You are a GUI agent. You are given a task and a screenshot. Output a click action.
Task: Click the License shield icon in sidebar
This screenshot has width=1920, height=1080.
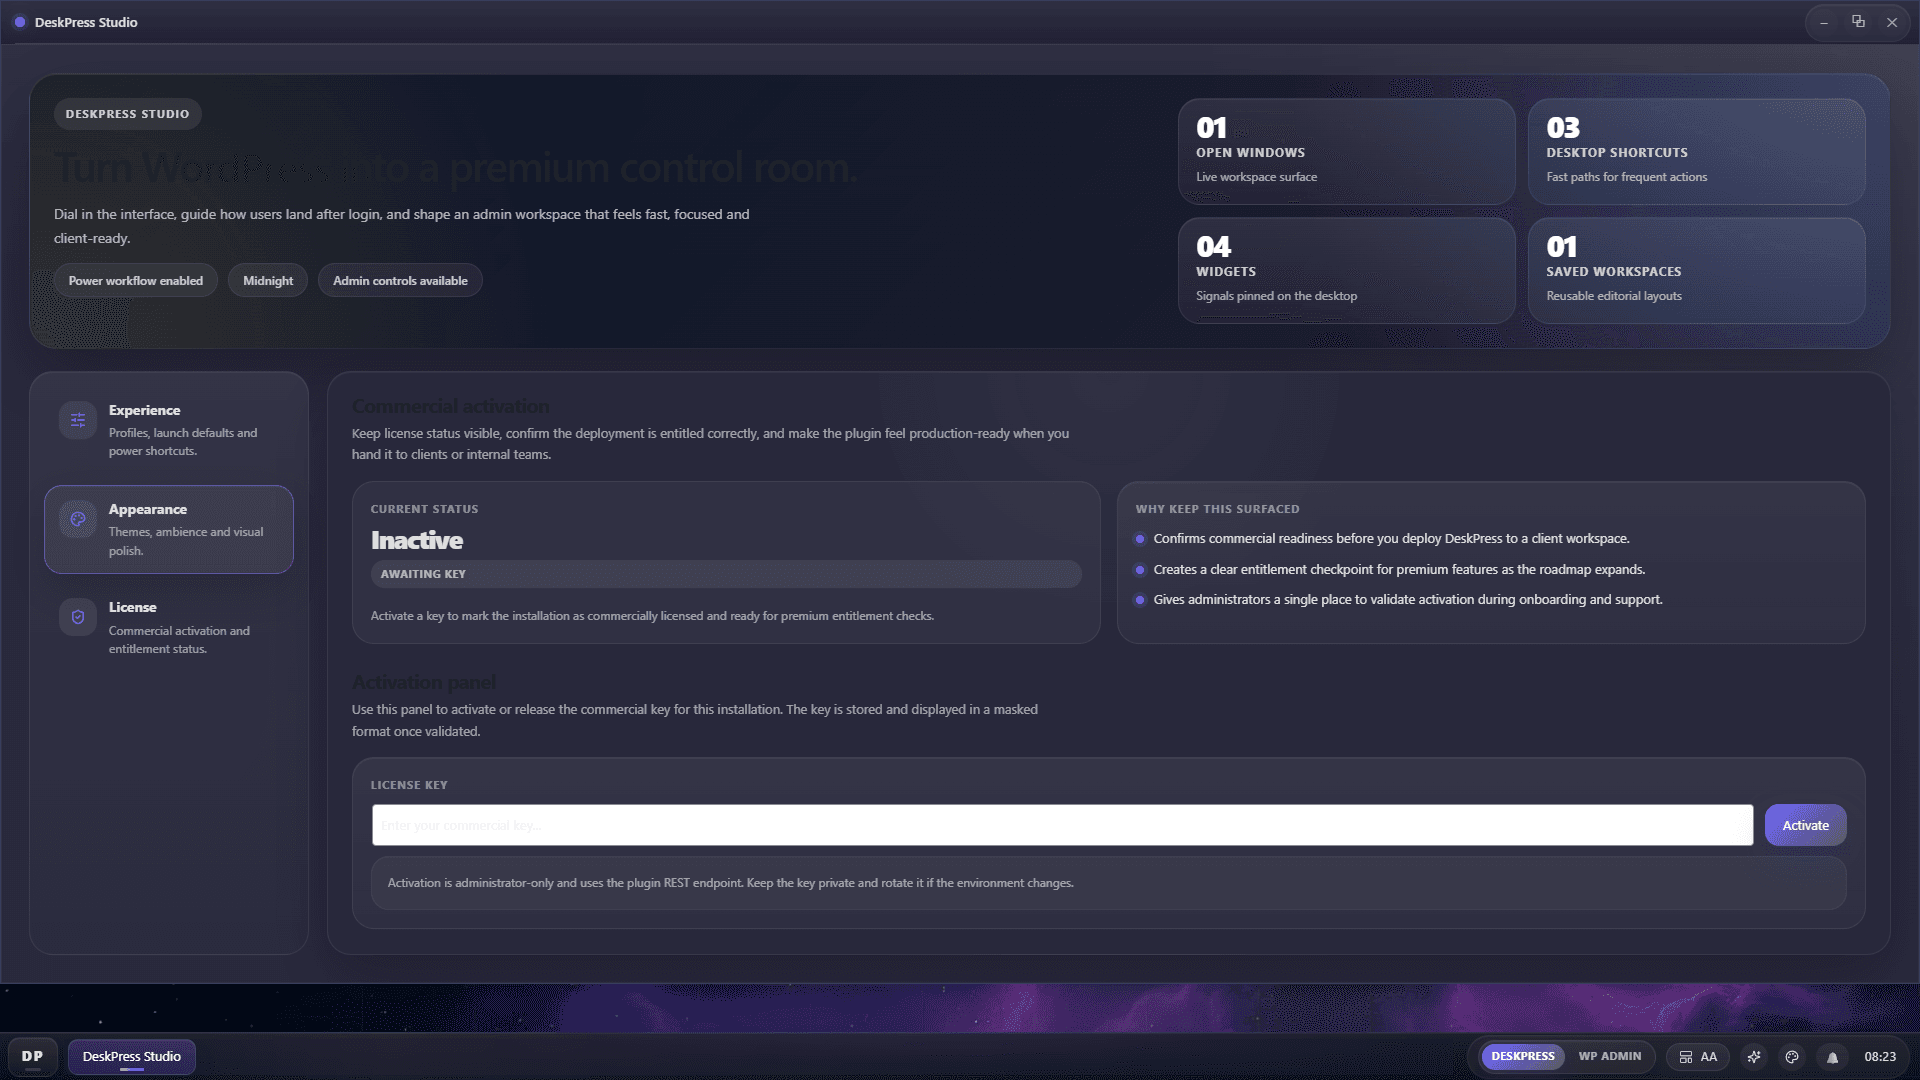click(x=77, y=617)
